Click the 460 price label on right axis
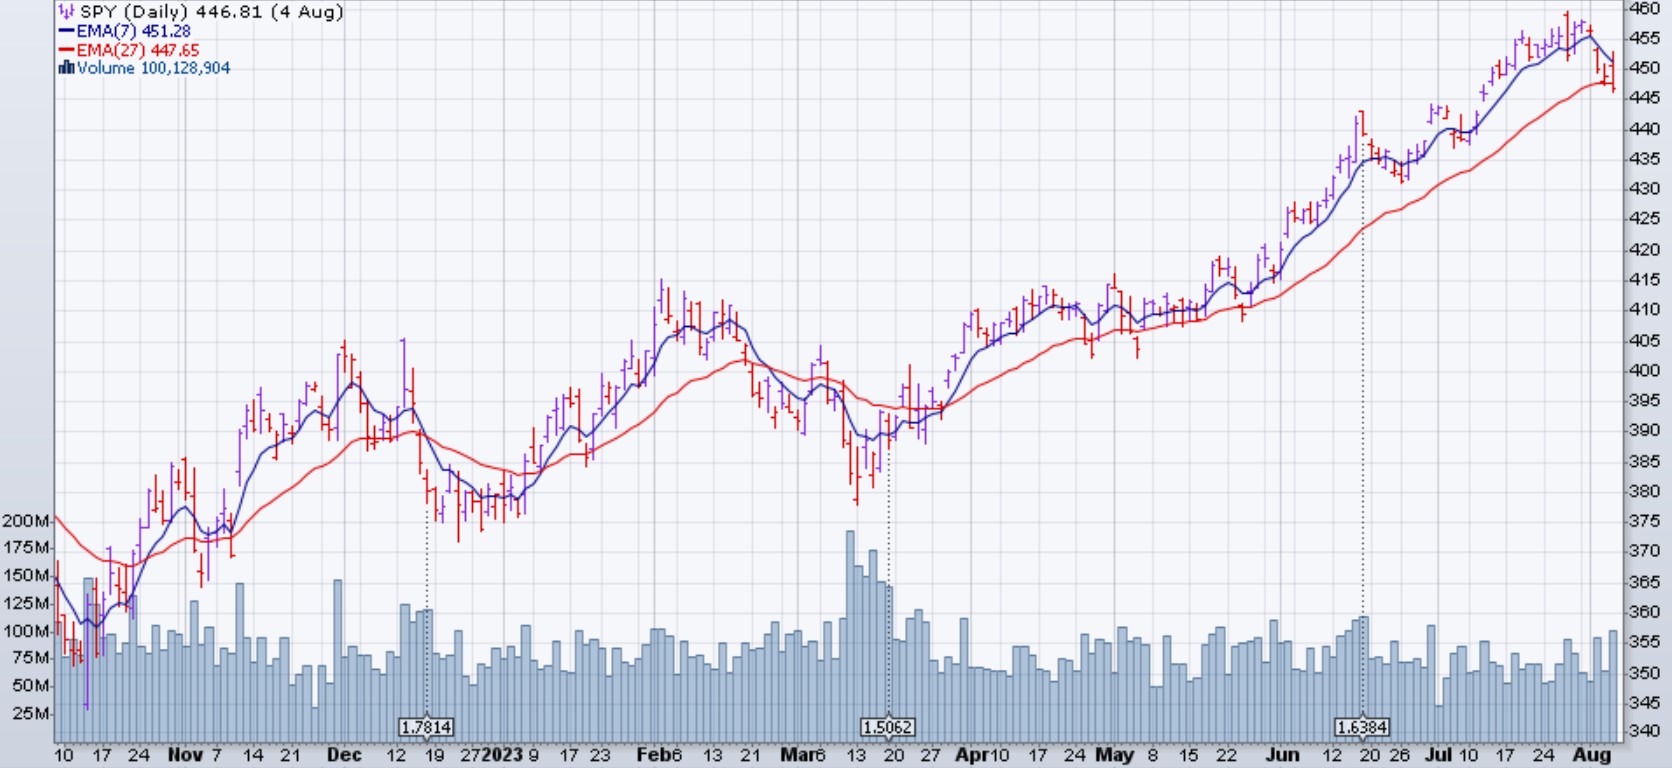The image size is (1672, 768). tap(1645, 8)
